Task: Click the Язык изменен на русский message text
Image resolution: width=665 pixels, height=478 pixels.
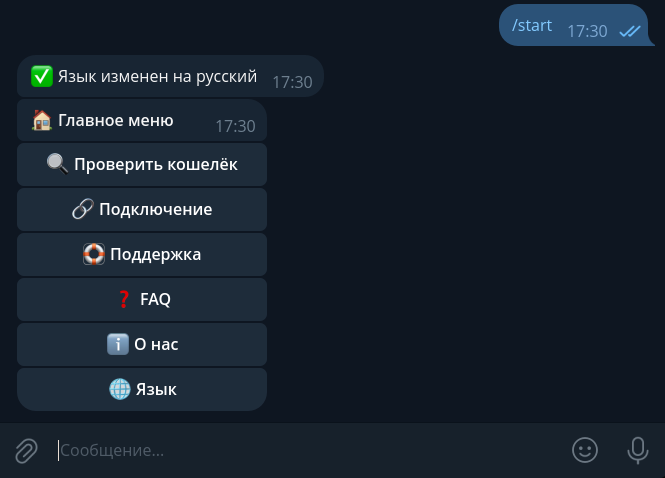Action: coord(157,76)
